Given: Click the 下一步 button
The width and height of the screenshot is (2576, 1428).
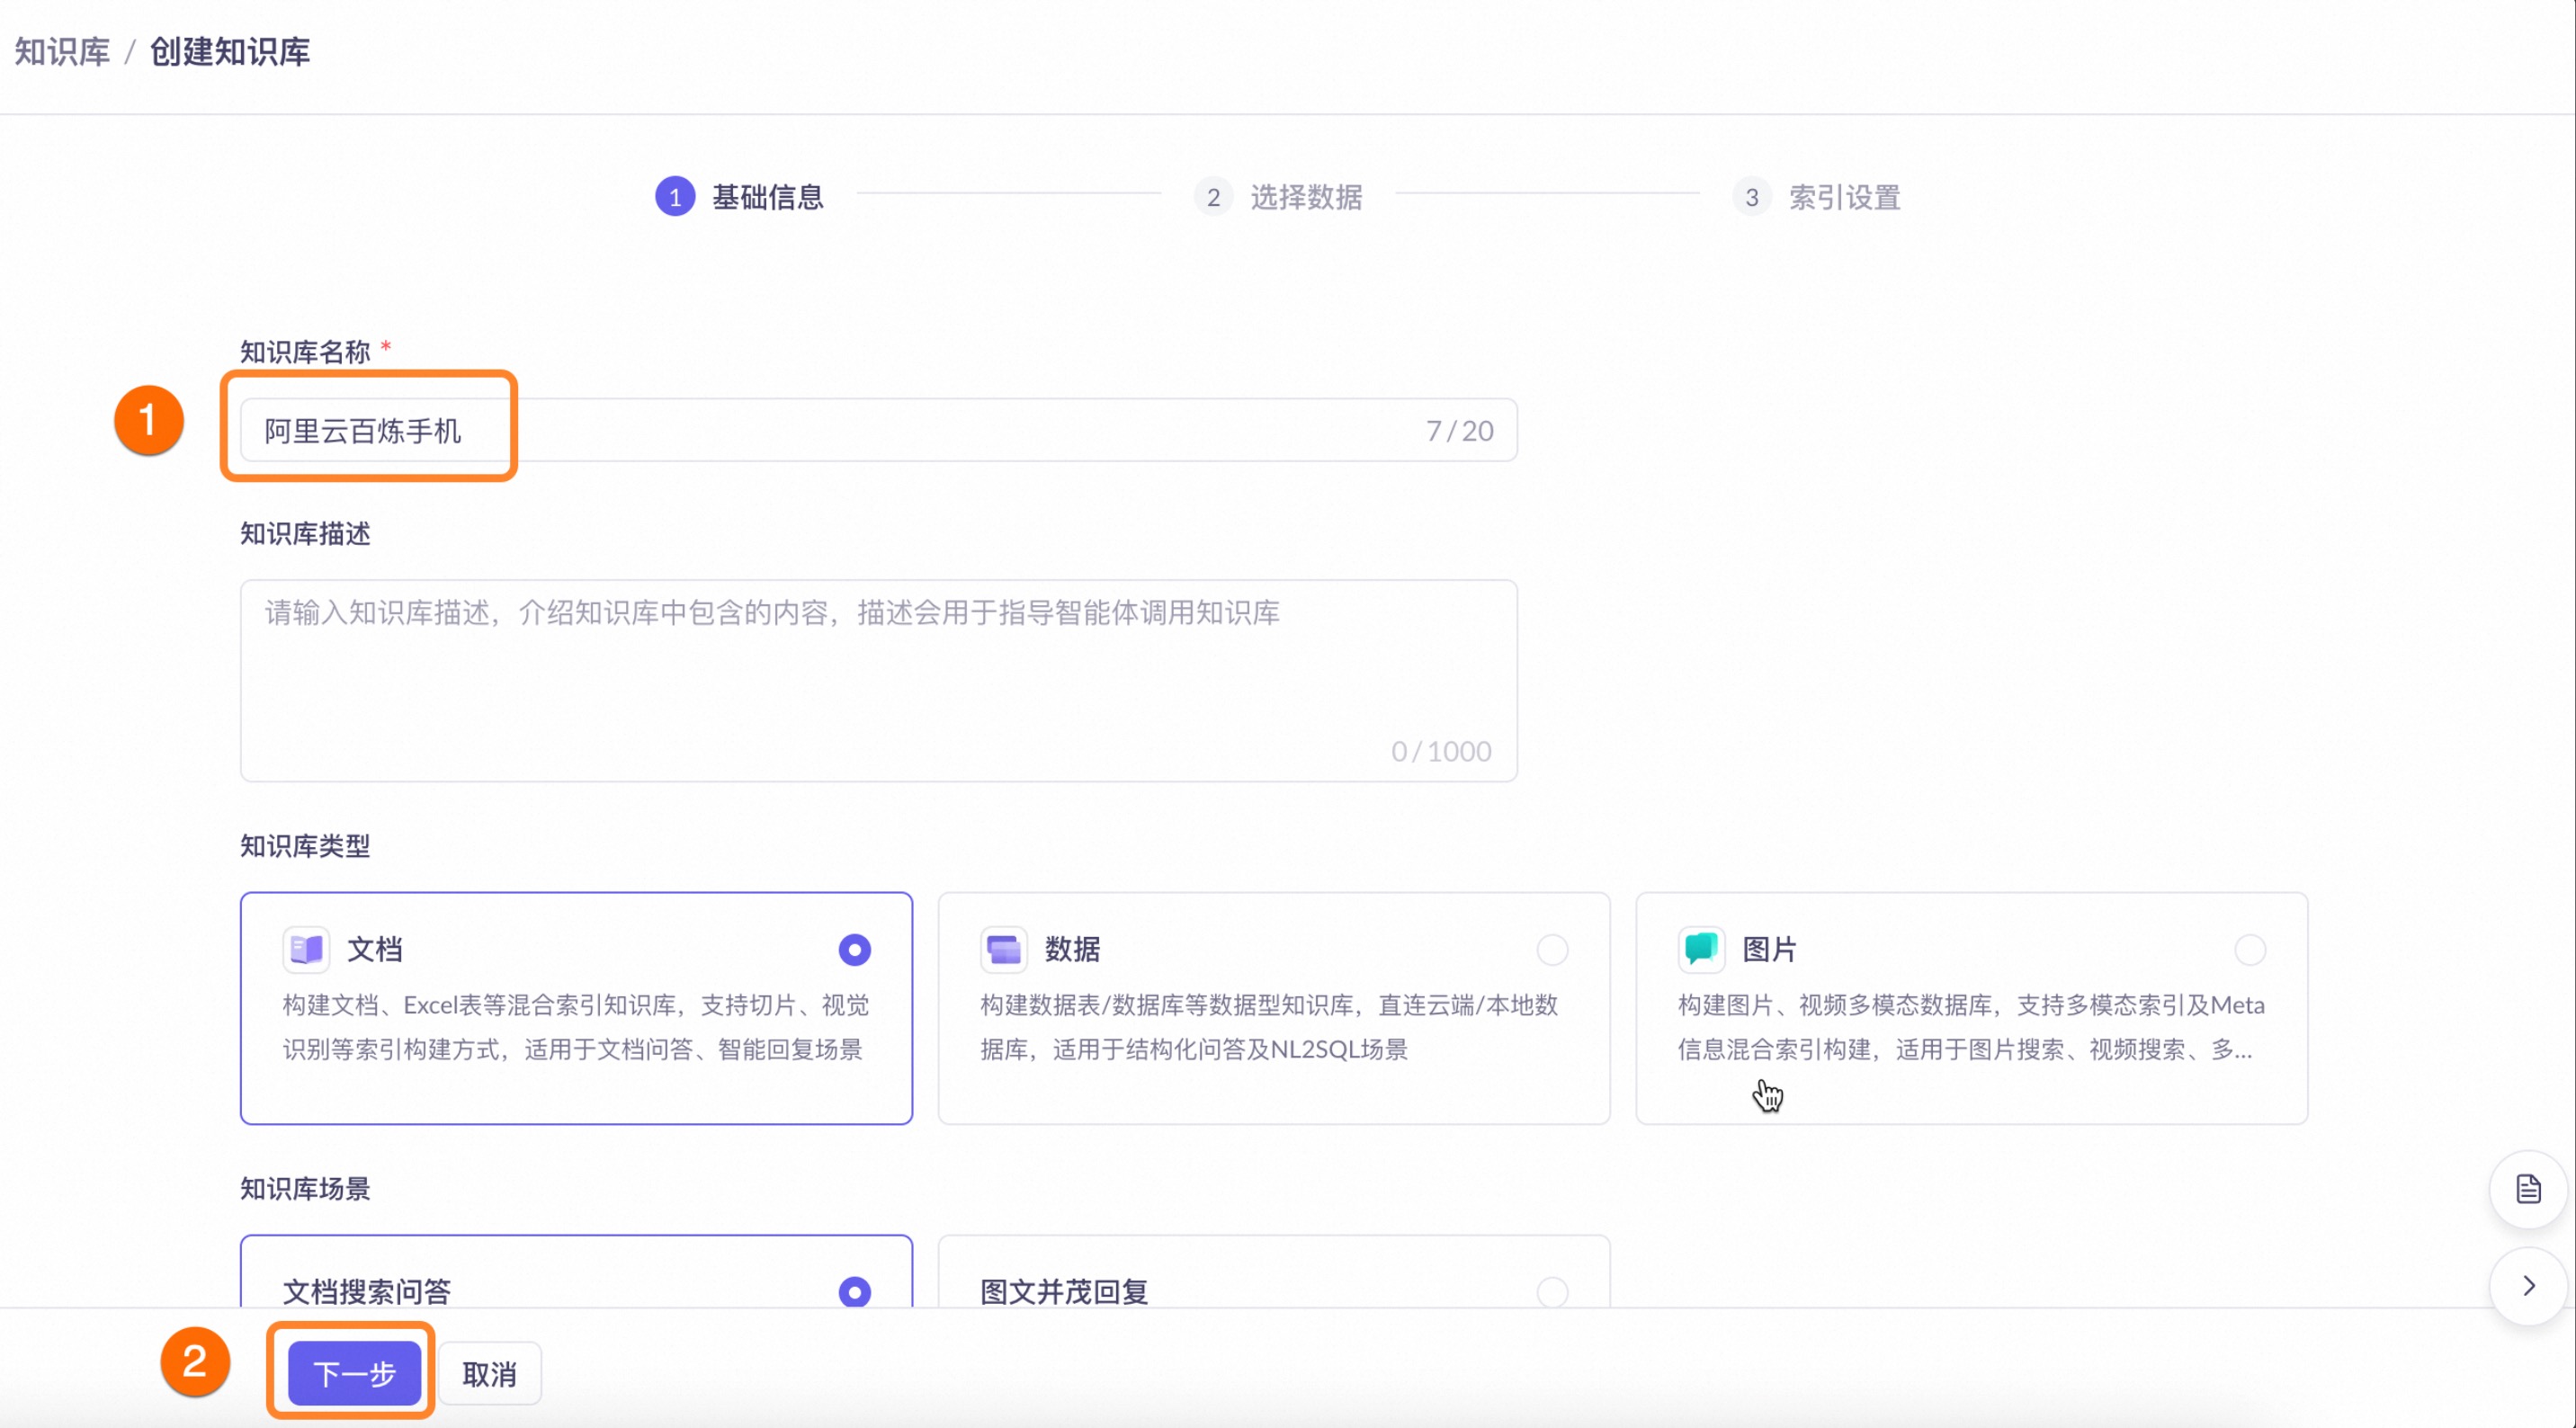Looking at the screenshot, I should [x=354, y=1373].
